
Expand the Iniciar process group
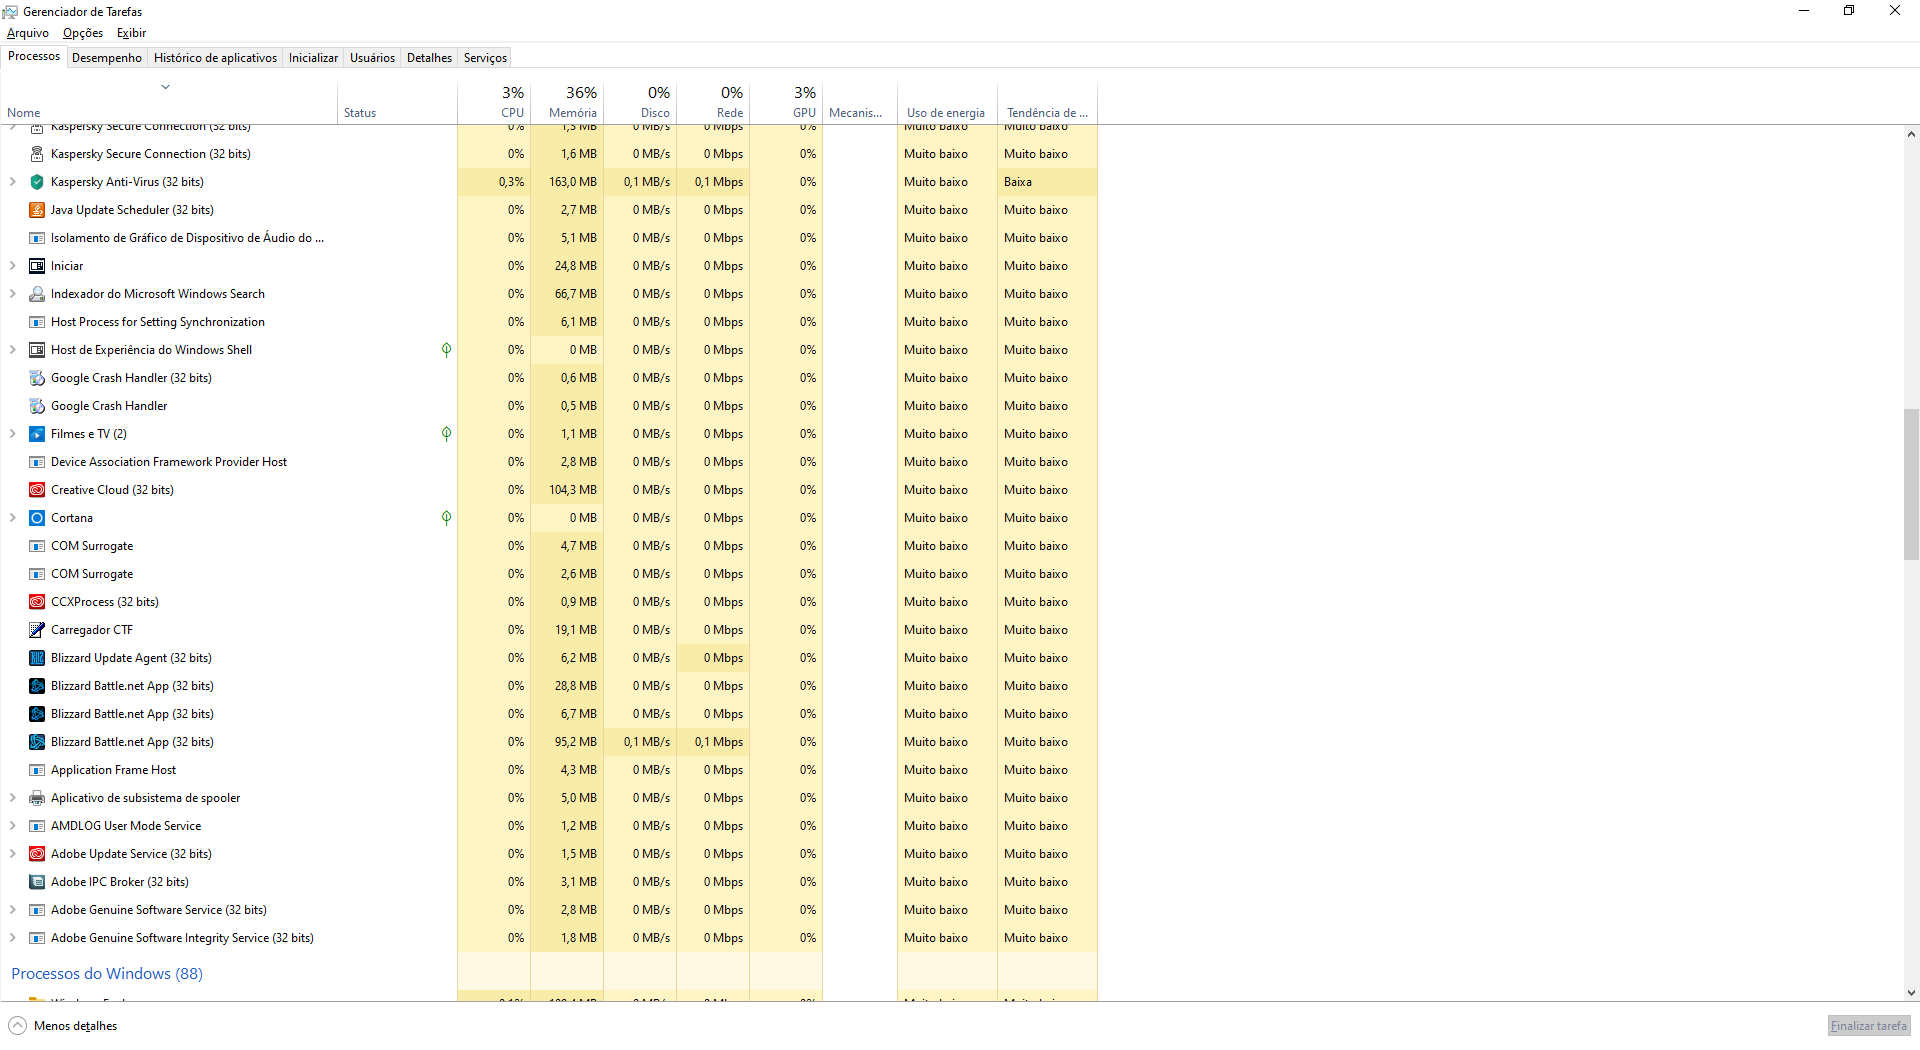click(12, 266)
